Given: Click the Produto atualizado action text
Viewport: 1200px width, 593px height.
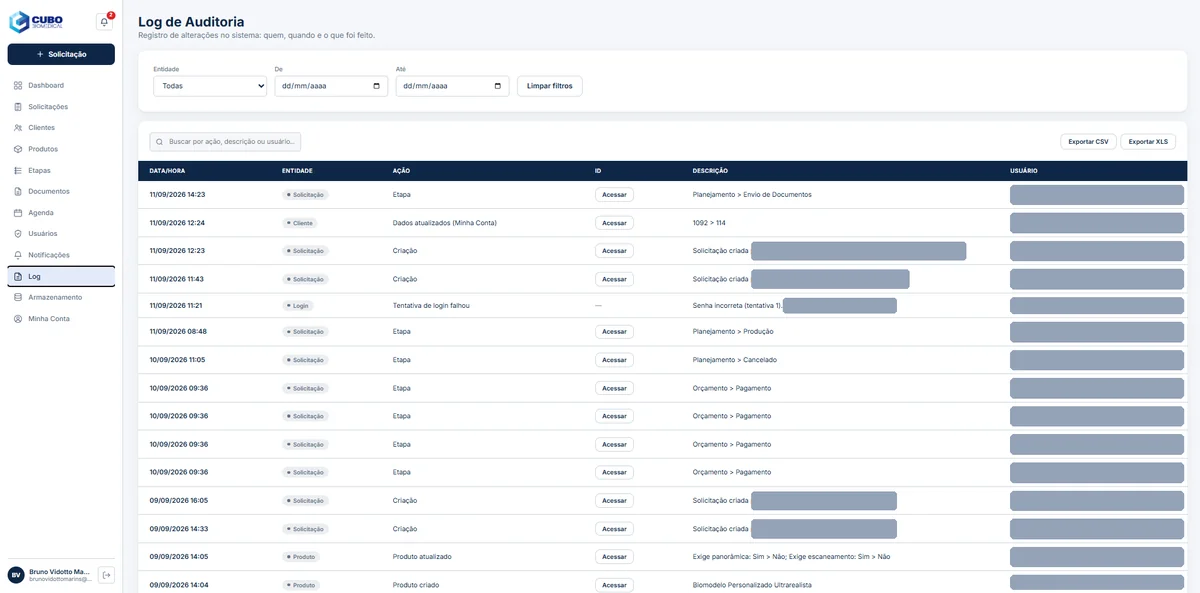Looking at the screenshot, I should pos(423,557).
